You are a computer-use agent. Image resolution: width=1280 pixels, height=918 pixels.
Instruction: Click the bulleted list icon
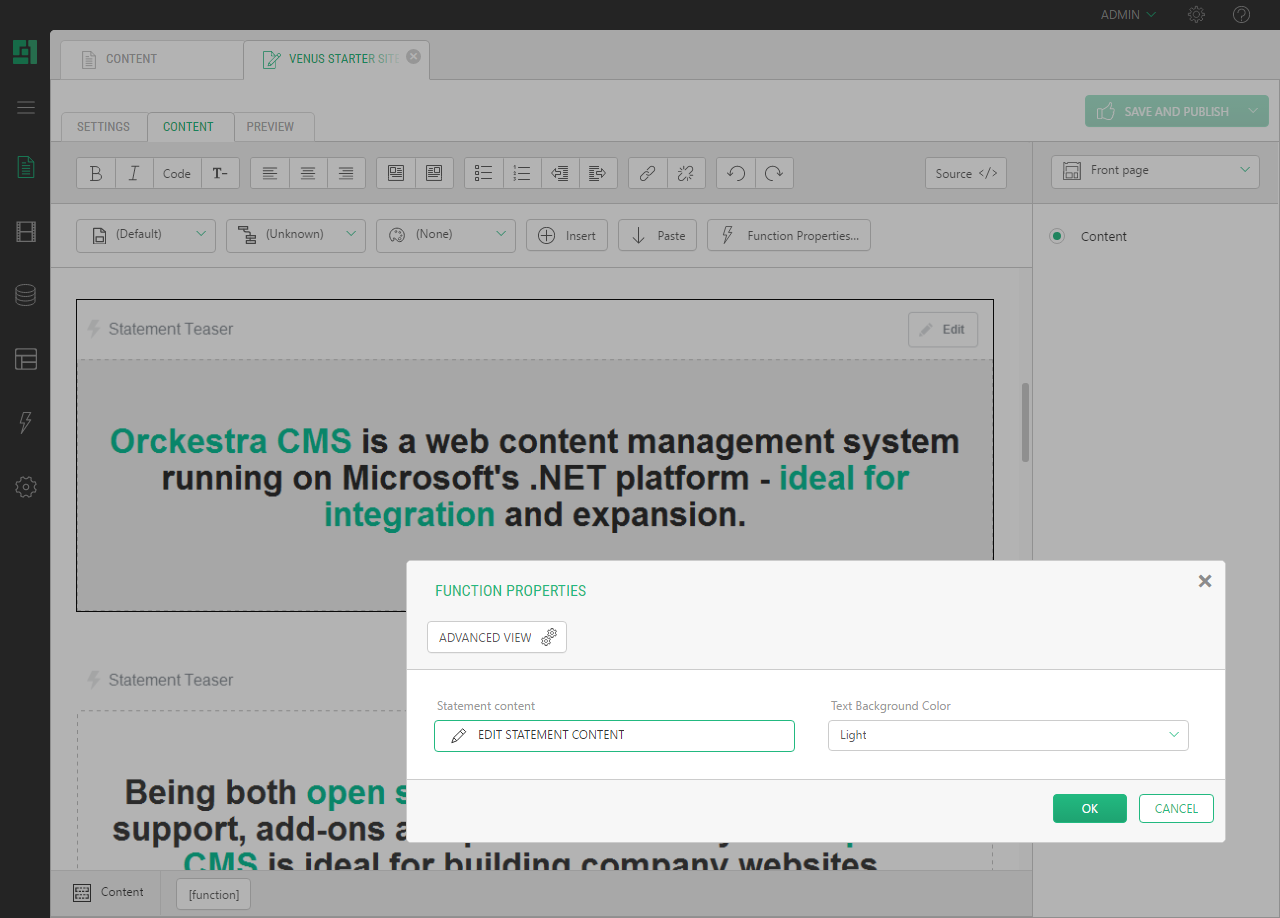484,173
